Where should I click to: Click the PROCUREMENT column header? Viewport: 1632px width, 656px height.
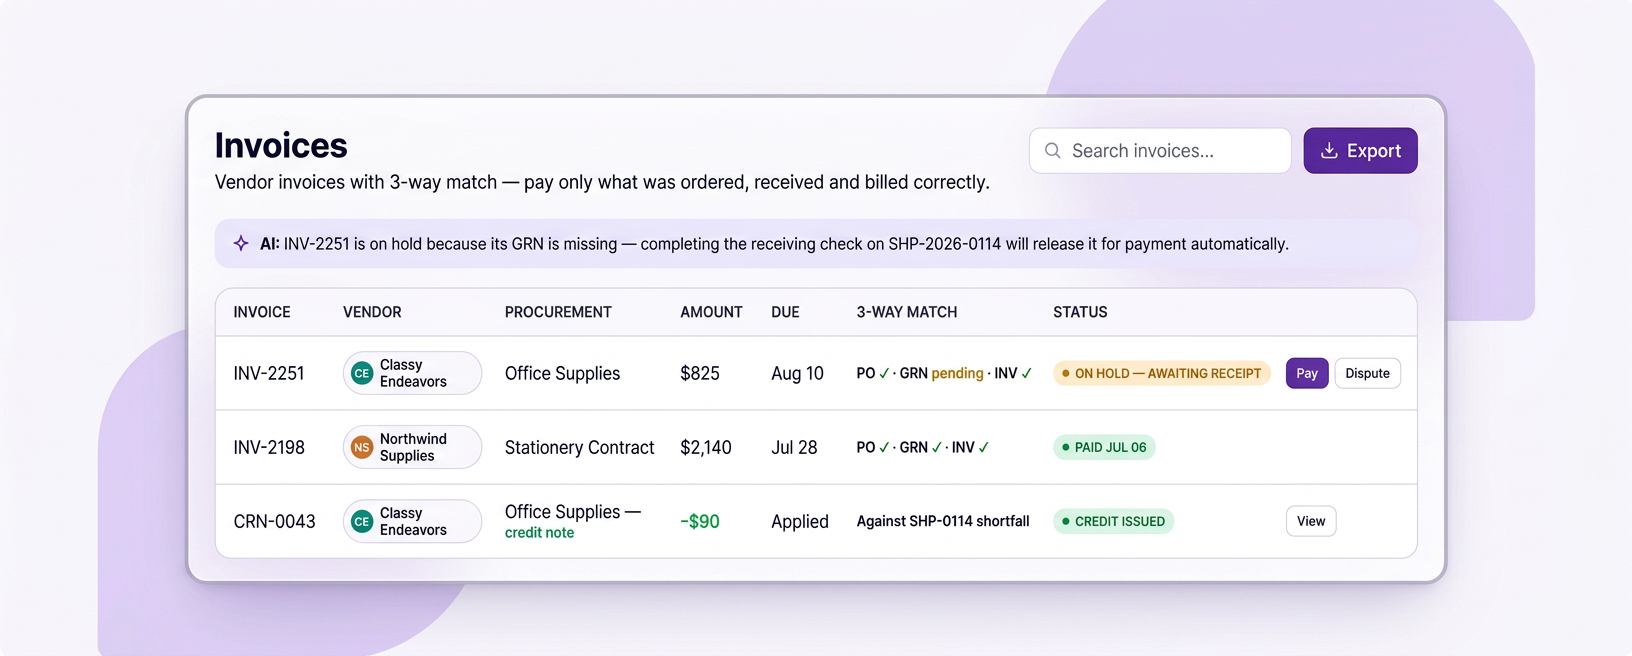pos(558,312)
